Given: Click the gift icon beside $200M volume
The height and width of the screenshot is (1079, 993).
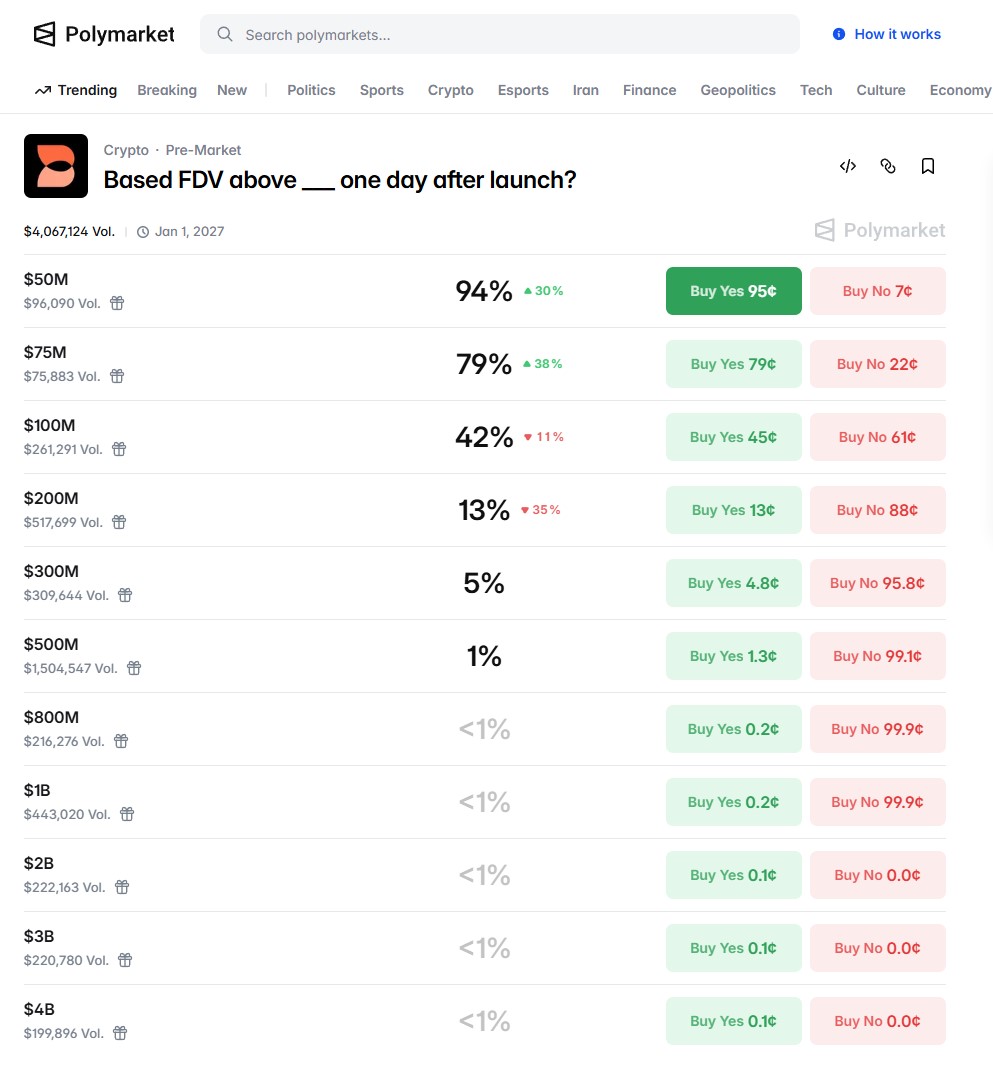Looking at the screenshot, I should coord(119,522).
